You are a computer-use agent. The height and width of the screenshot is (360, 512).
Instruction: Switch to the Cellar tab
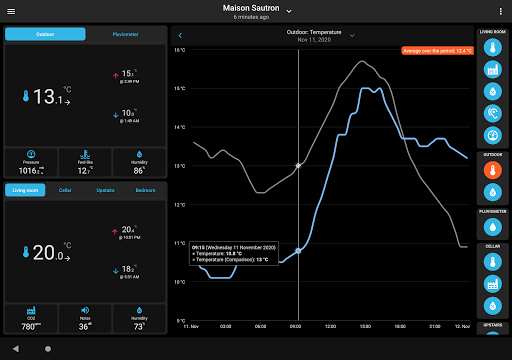tap(65, 190)
